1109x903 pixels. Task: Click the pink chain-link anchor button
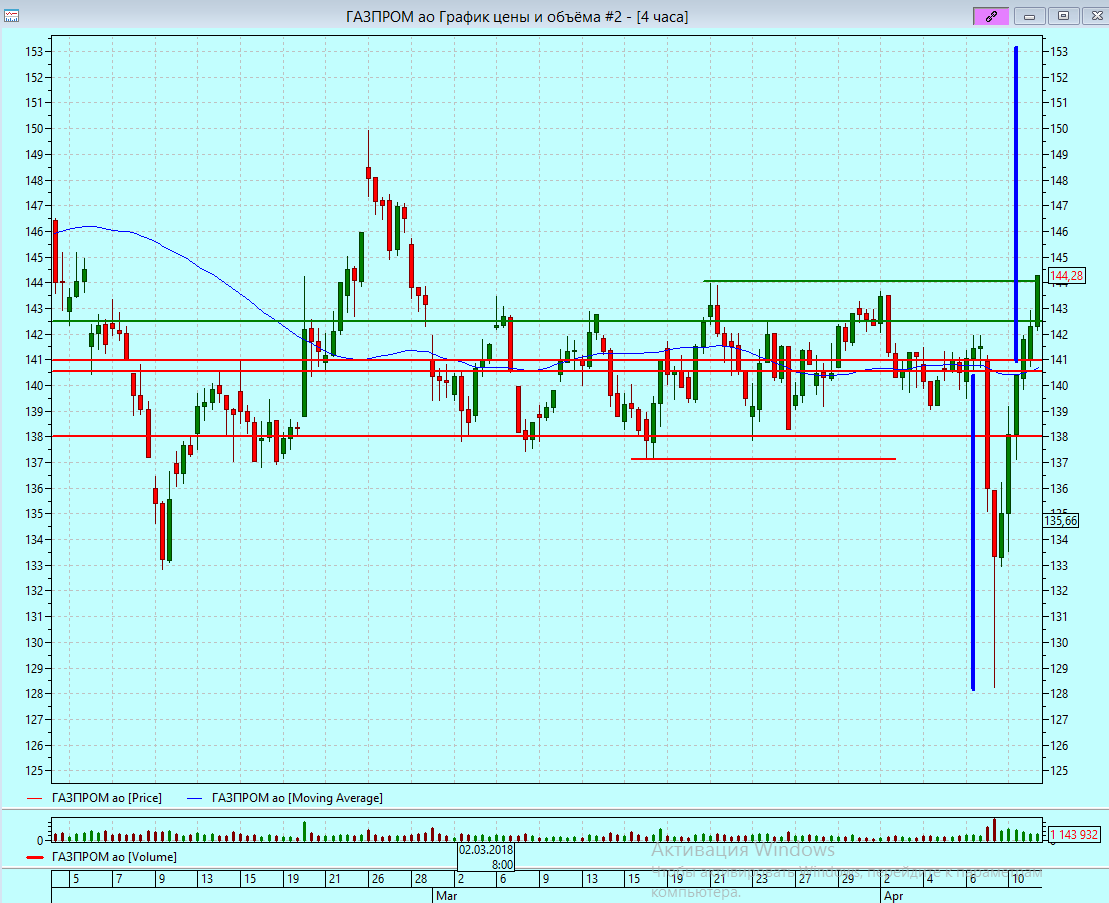coord(991,16)
